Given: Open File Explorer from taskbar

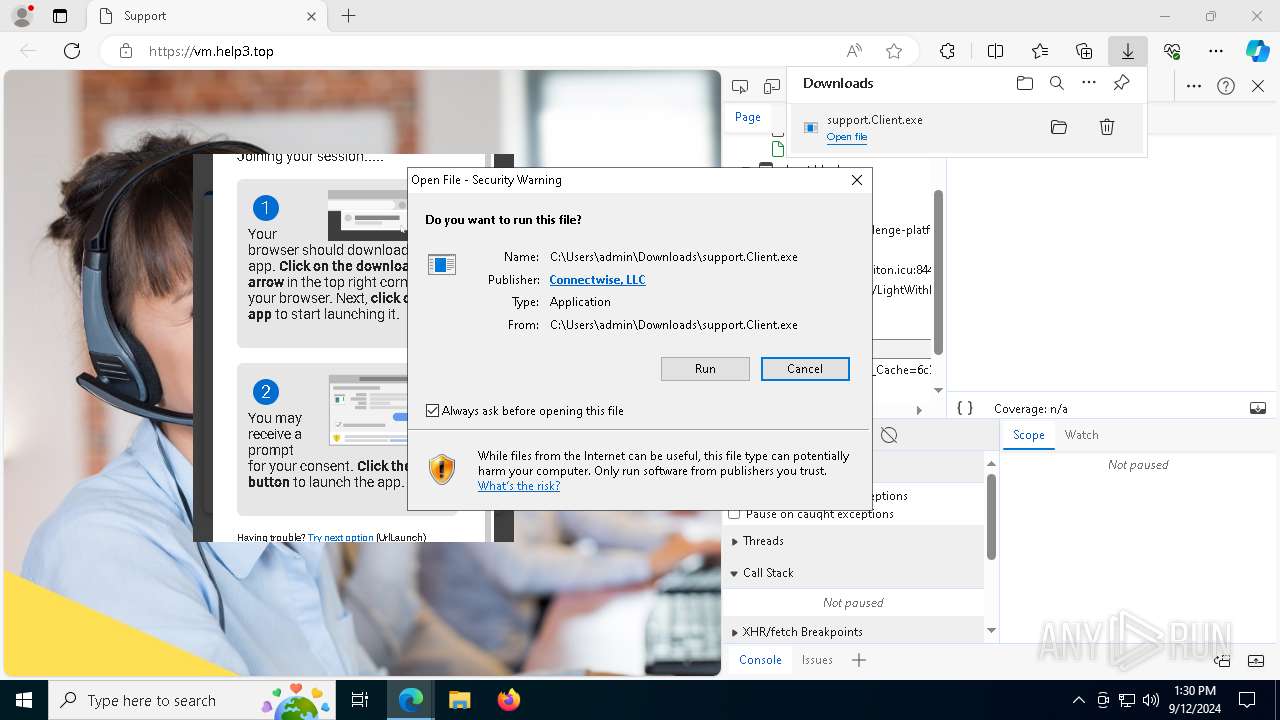Looking at the screenshot, I should [x=459, y=700].
